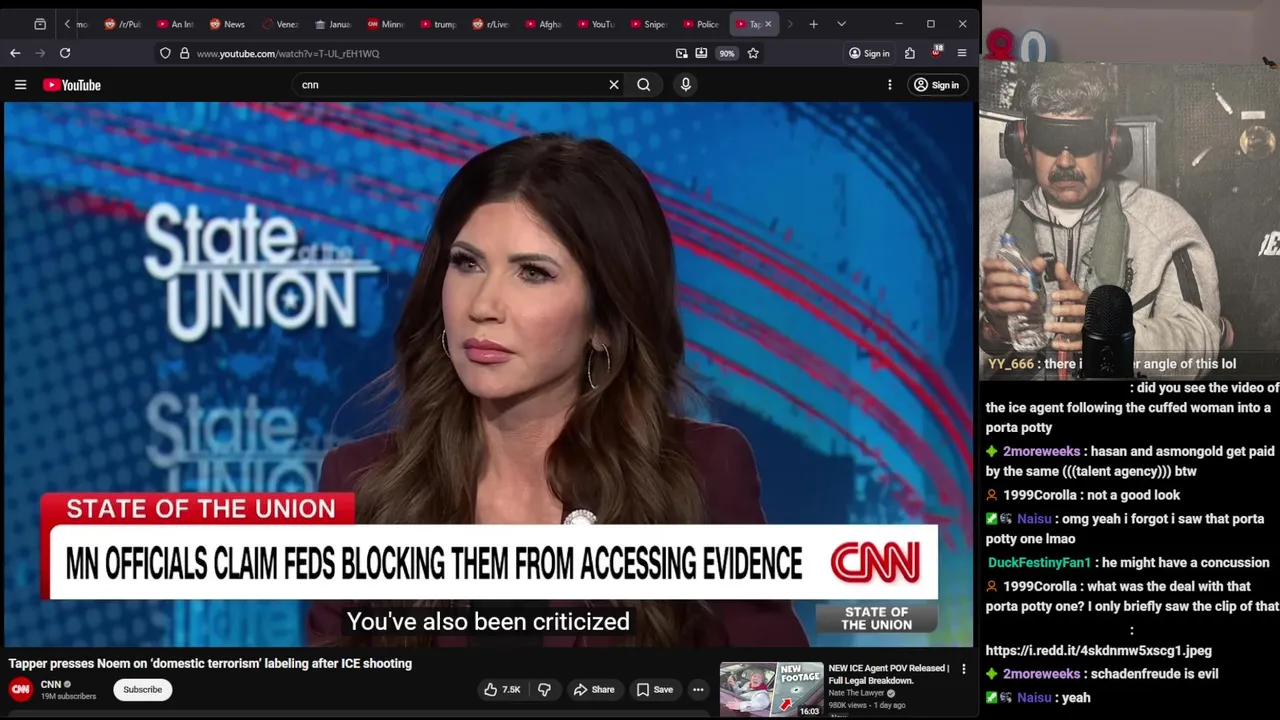Open the YouTube guide hamburger menu
Image resolution: width=1280 pixels, height=720 pixels.
click(x=20, y=85)
